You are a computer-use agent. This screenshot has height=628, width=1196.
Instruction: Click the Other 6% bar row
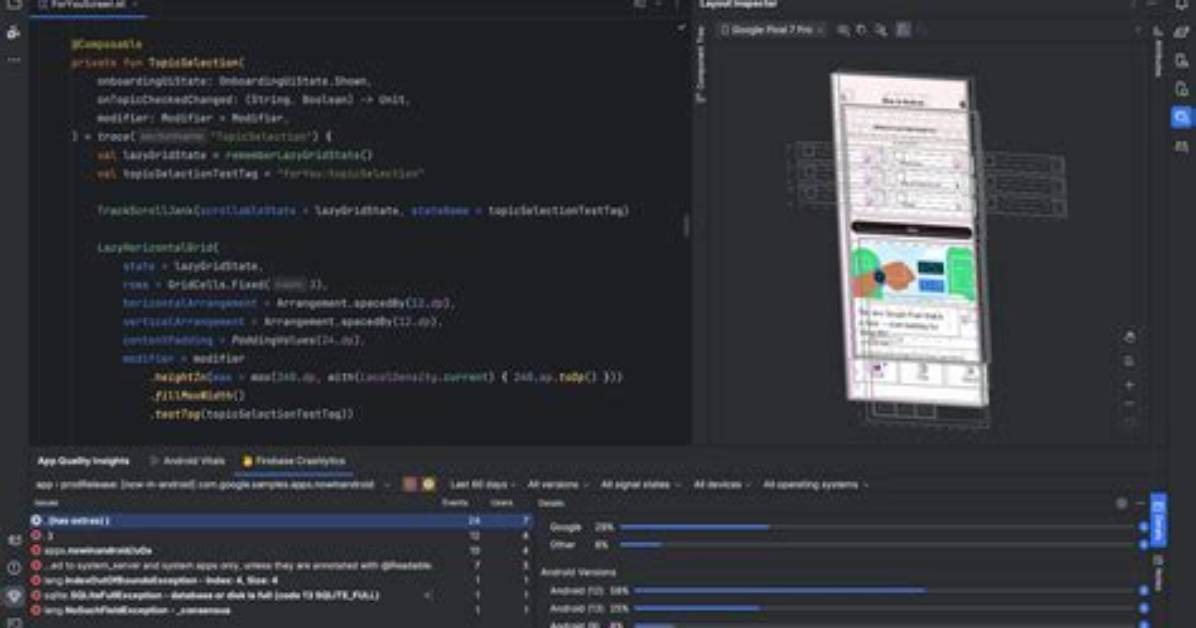pos(849,545)
